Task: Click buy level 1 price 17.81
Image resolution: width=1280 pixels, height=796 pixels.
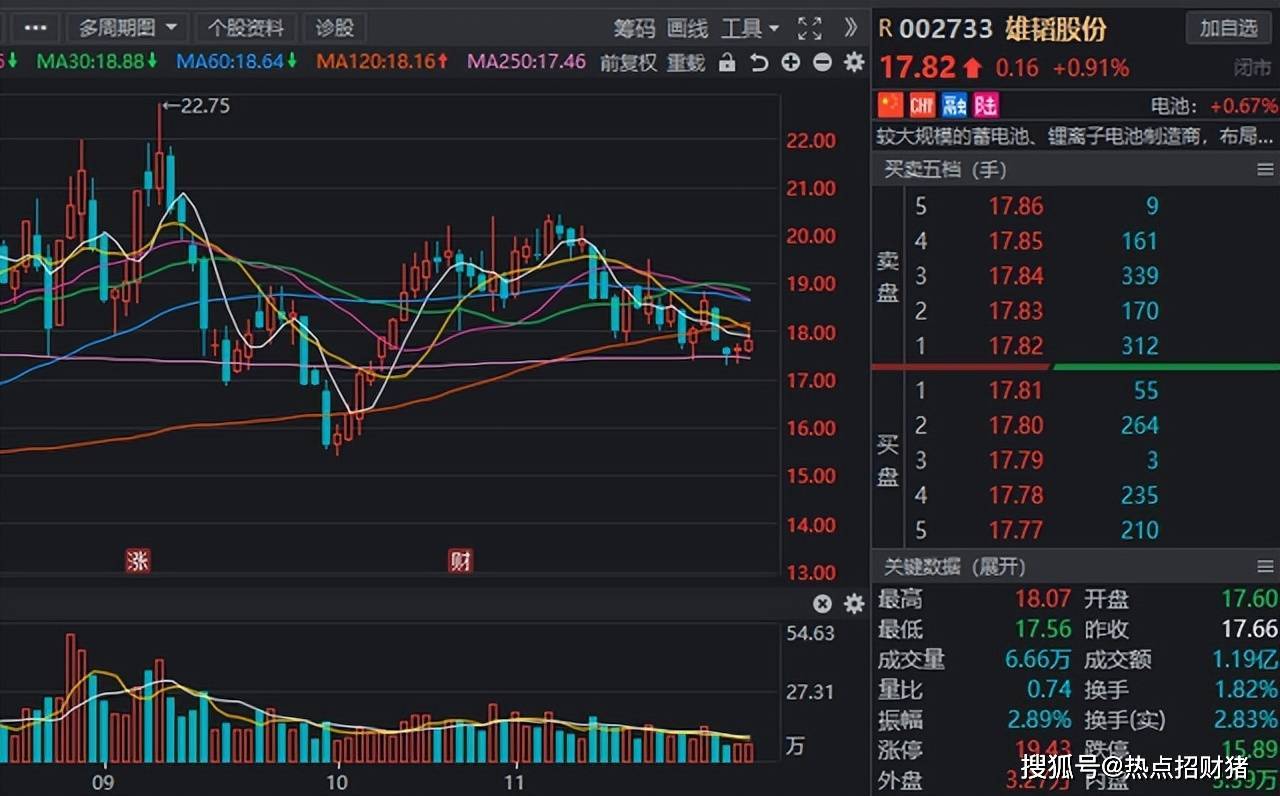Action: 1016,391
